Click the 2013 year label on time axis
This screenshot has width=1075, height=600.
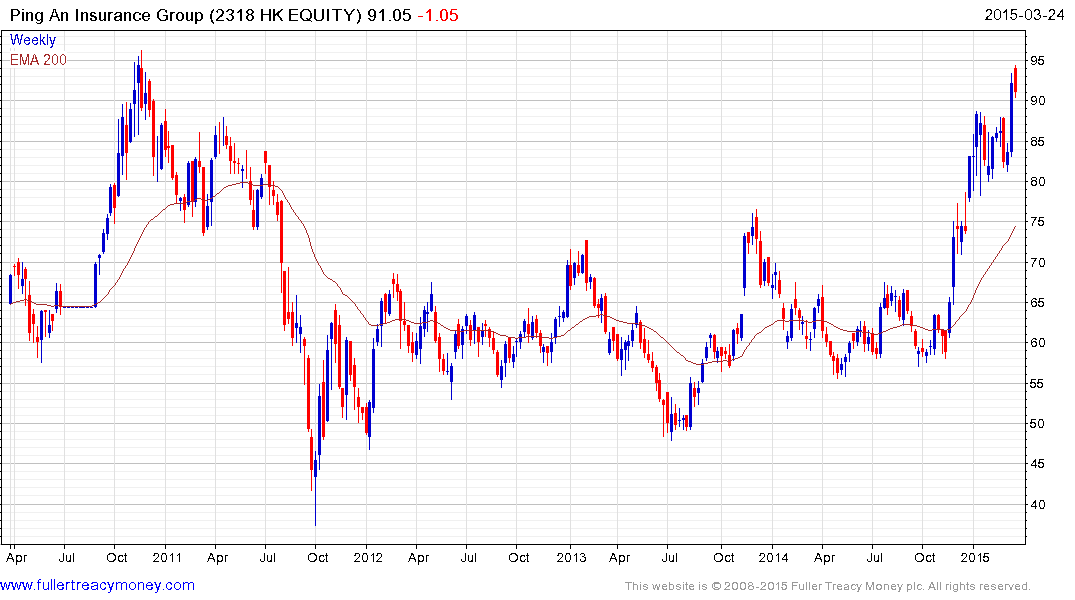(572, 557)
